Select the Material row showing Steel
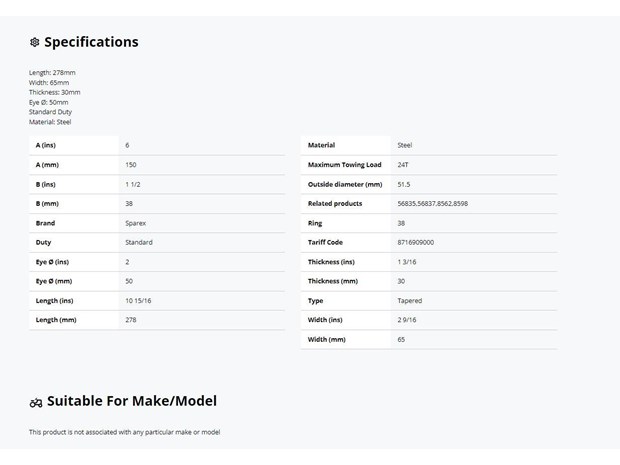This screenshot has width=620, height=465. click(429, 145)
